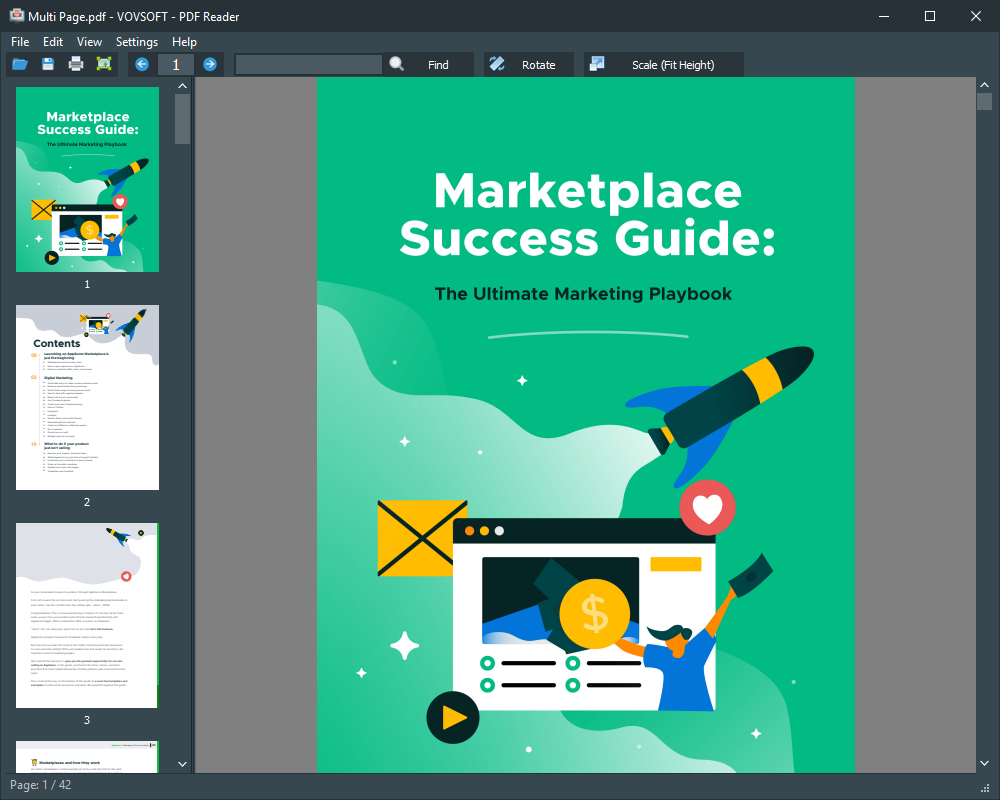
Task: Toggle full screen with the green icon
Action: [x=104, y=64]
